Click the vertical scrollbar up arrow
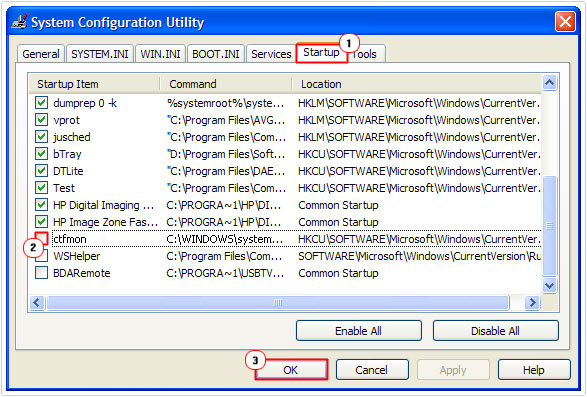Screen dimensions: 587x397 tap(549, 83)
